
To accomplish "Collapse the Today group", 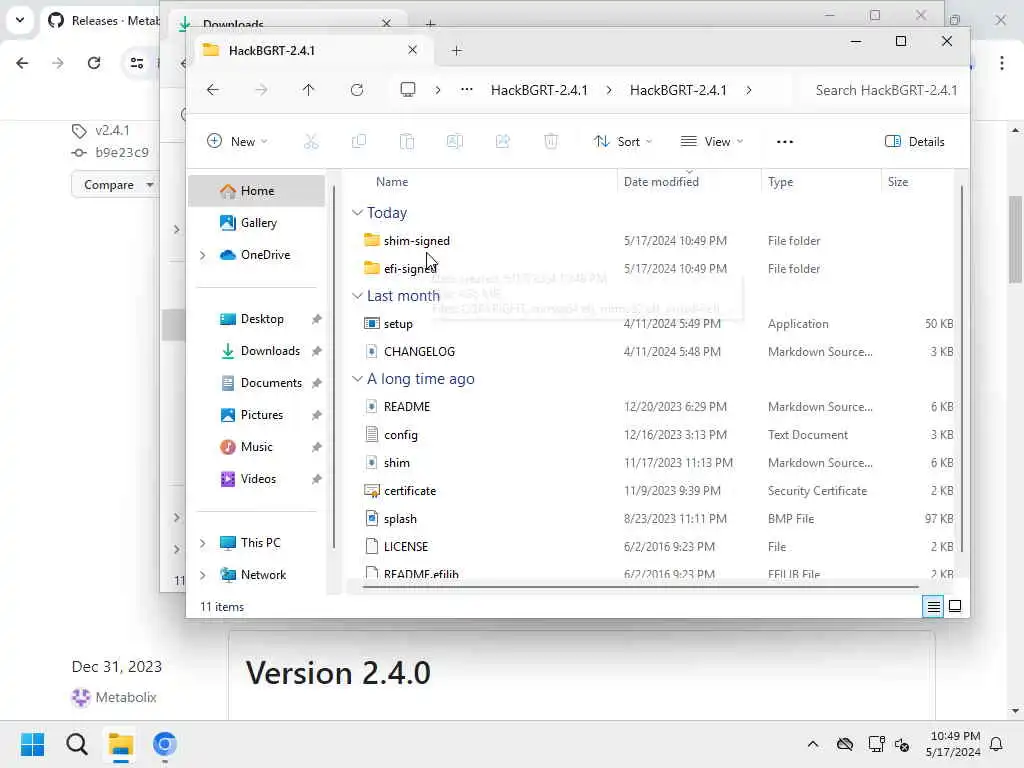I will point(357,213).
